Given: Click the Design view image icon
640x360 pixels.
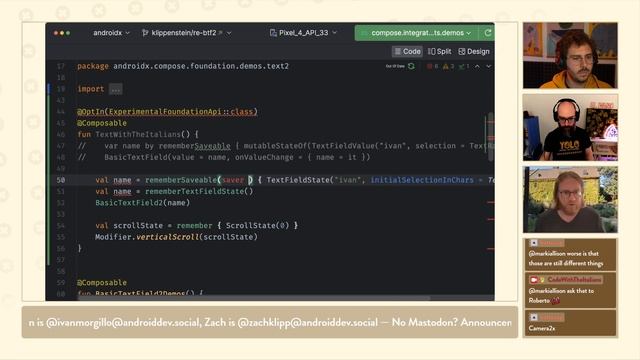Looking at the screenshot, I should 462,51.
